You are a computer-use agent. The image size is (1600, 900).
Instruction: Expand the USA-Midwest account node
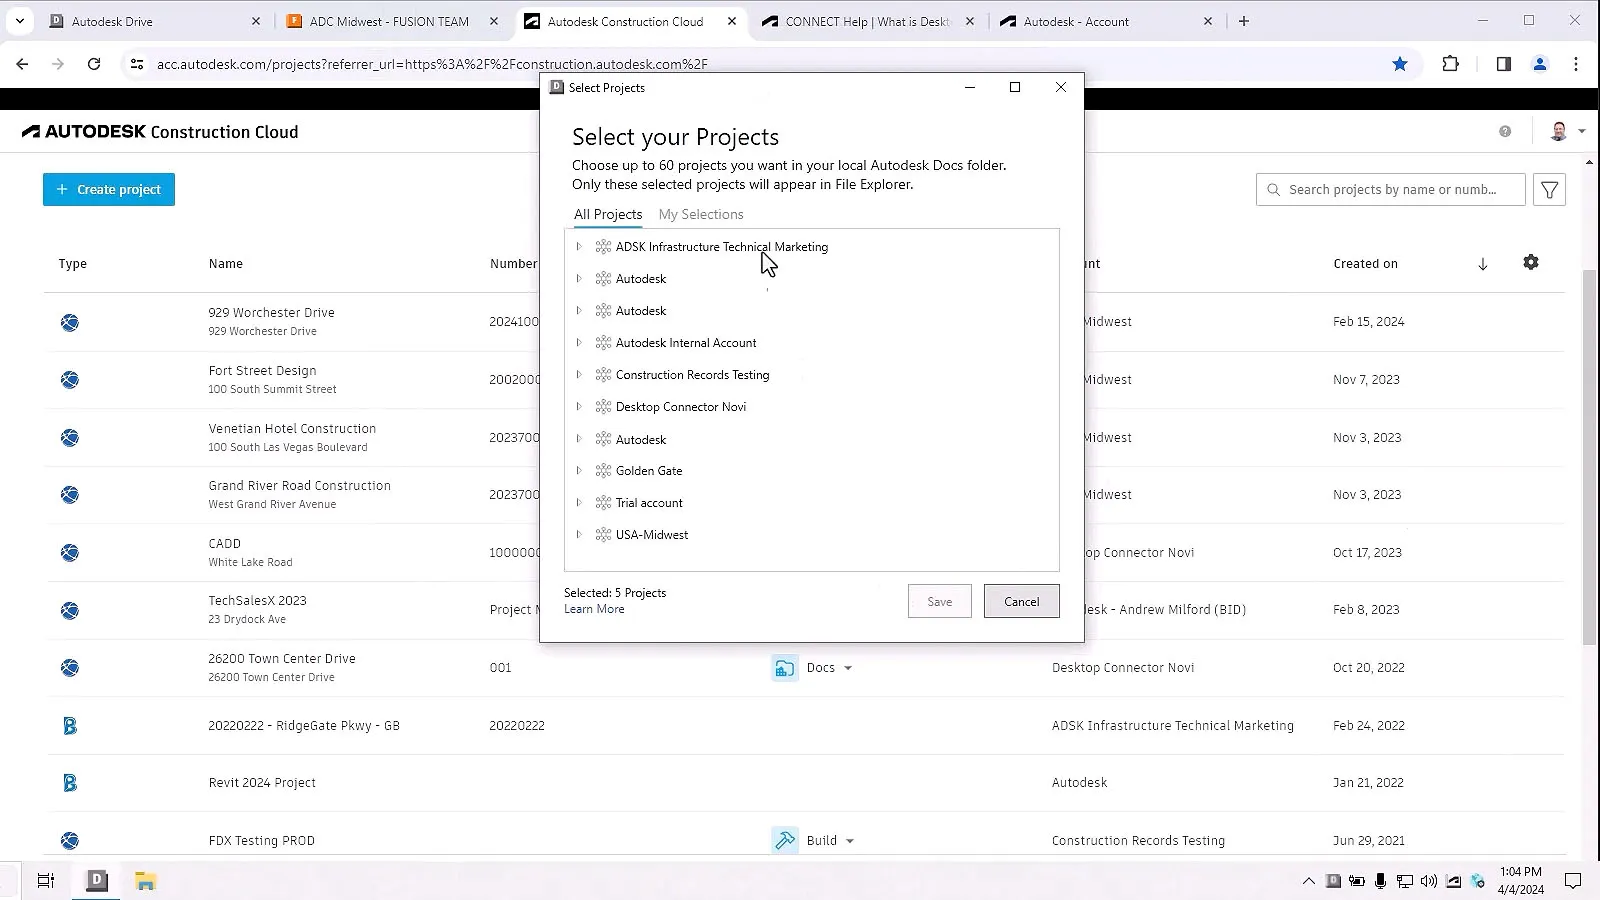click(580, 534)
